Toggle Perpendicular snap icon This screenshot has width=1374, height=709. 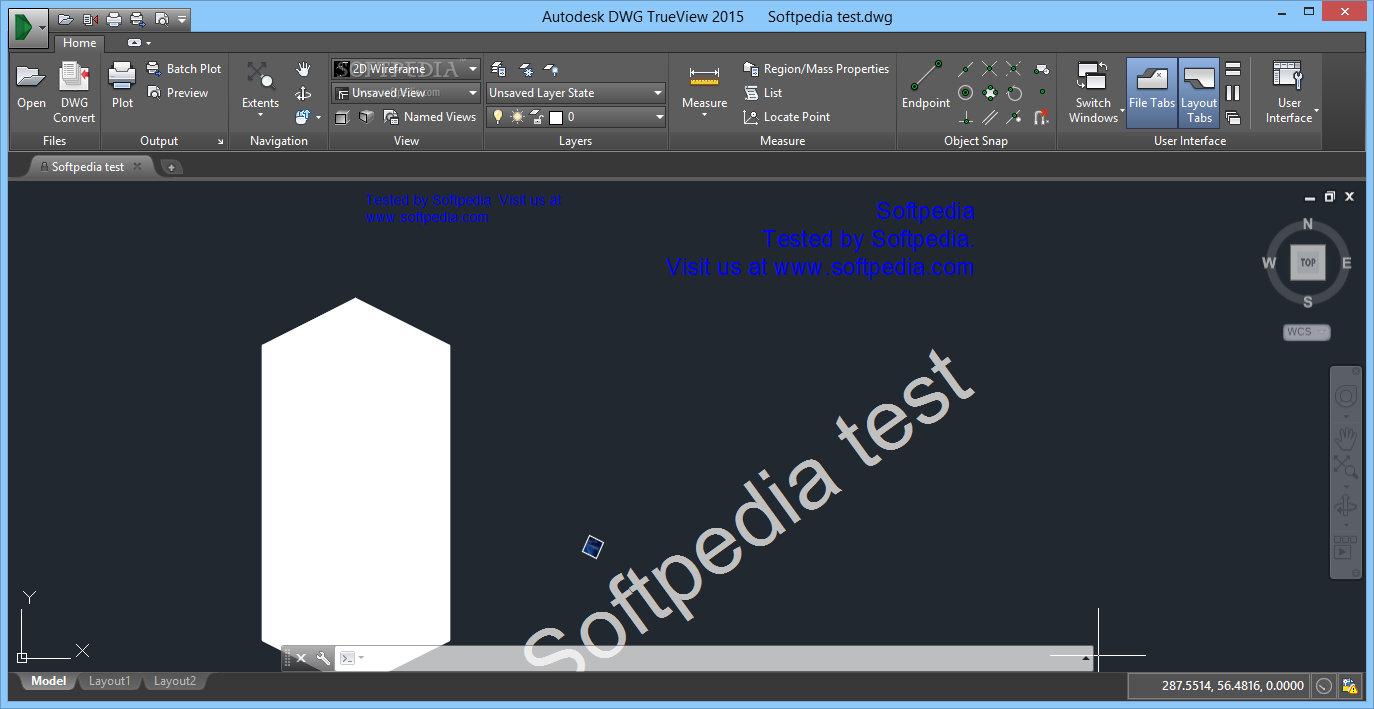tap(965, 117)
